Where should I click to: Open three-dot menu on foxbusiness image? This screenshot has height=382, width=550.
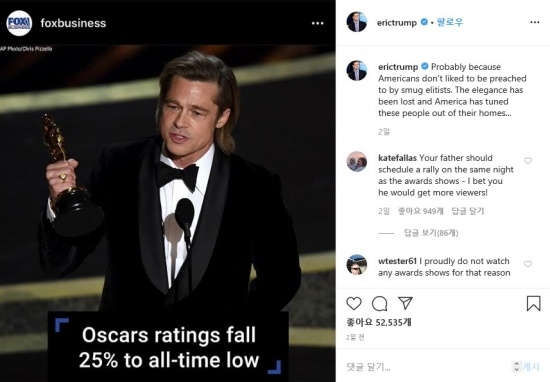318,23
